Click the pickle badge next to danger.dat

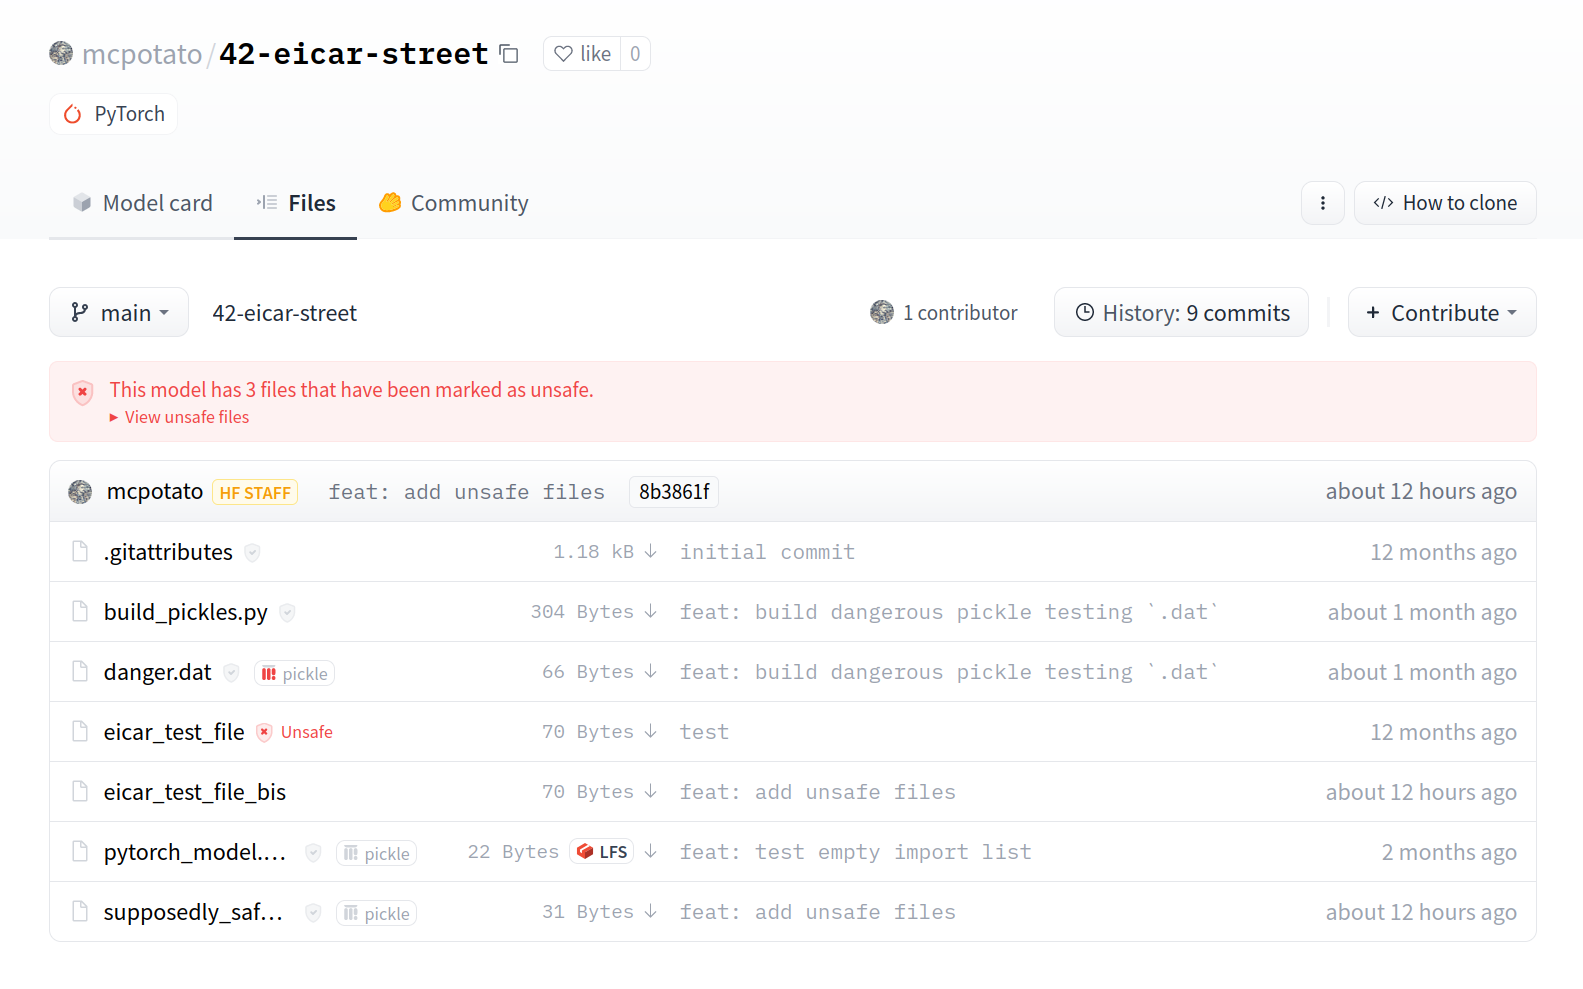(294, 674)
